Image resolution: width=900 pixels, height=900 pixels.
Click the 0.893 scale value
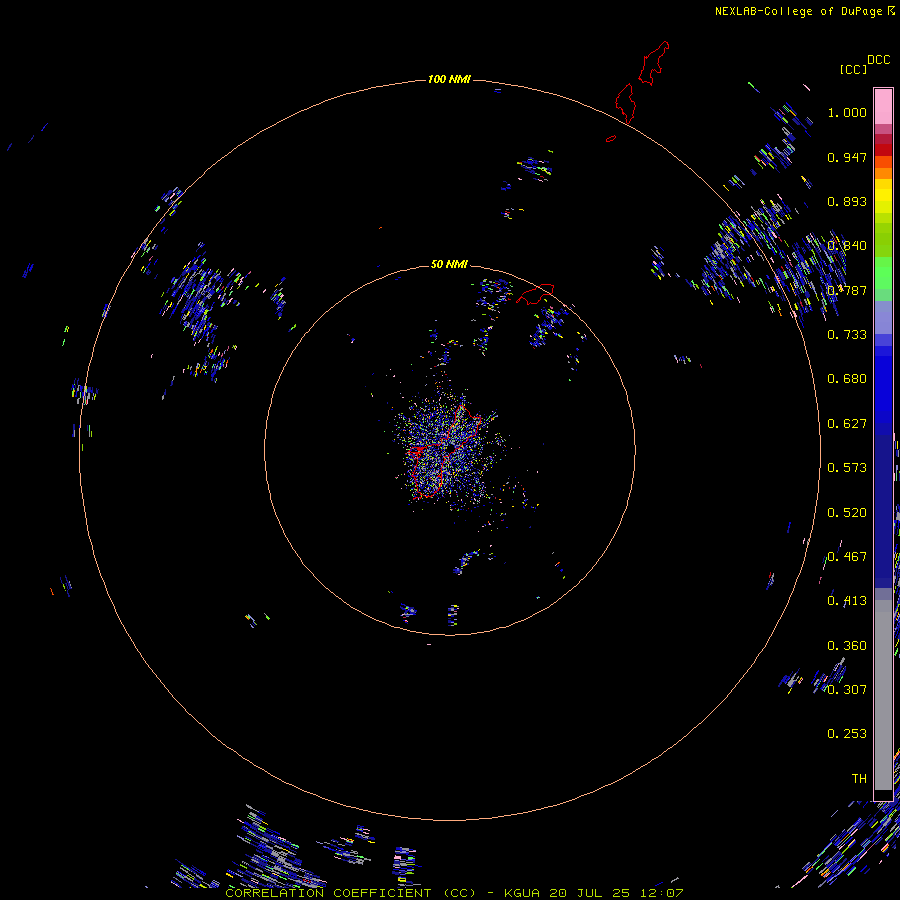847,201
